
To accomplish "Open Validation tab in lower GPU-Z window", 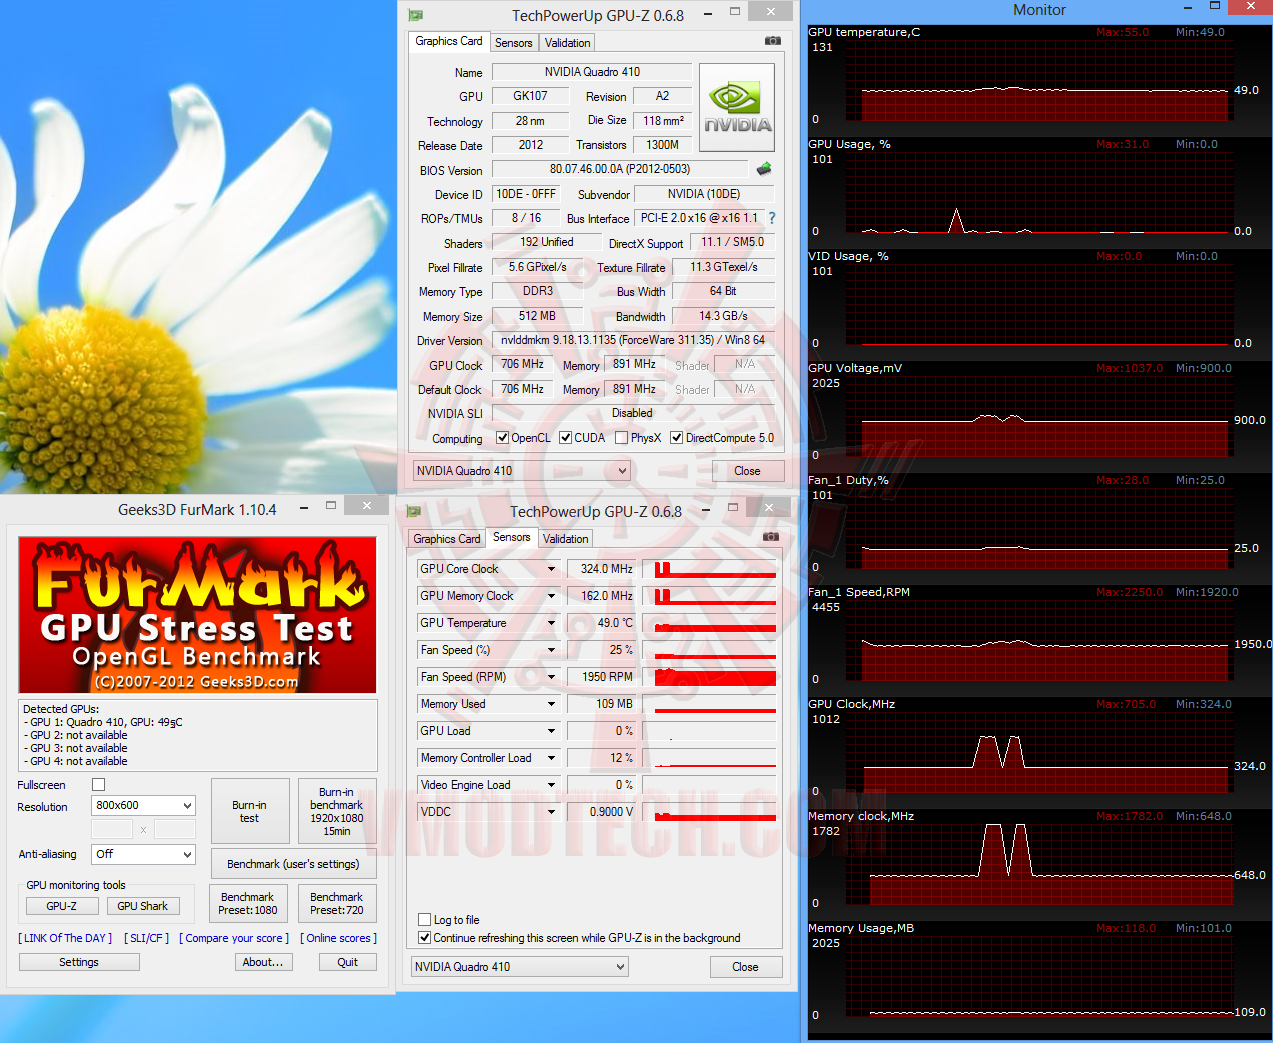I will [x=565, y=539].
